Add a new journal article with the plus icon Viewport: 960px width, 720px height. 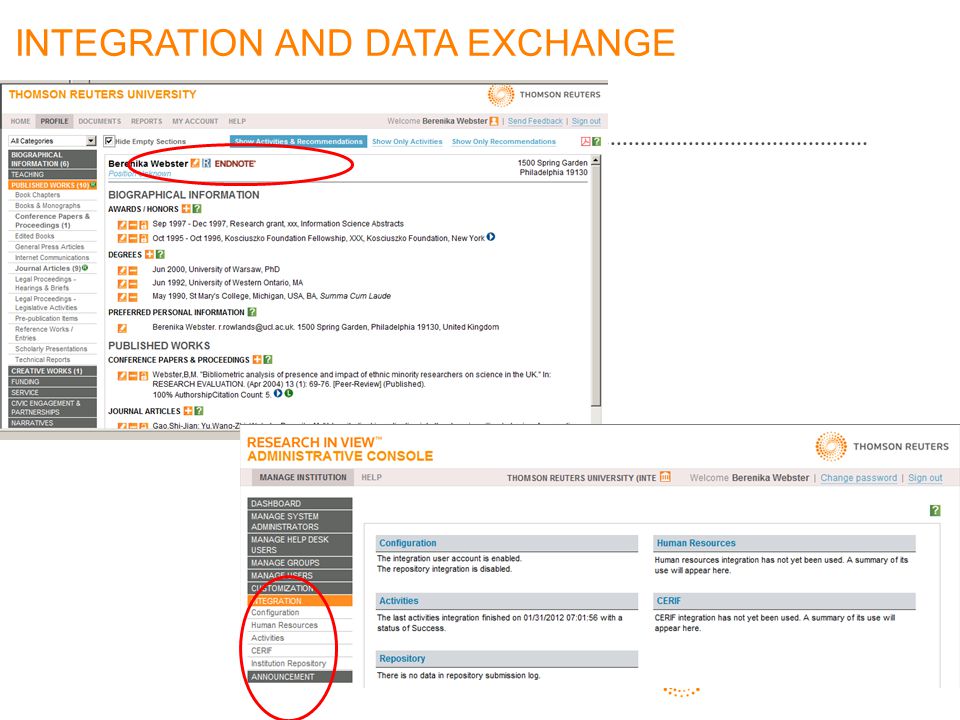point(188,411)
